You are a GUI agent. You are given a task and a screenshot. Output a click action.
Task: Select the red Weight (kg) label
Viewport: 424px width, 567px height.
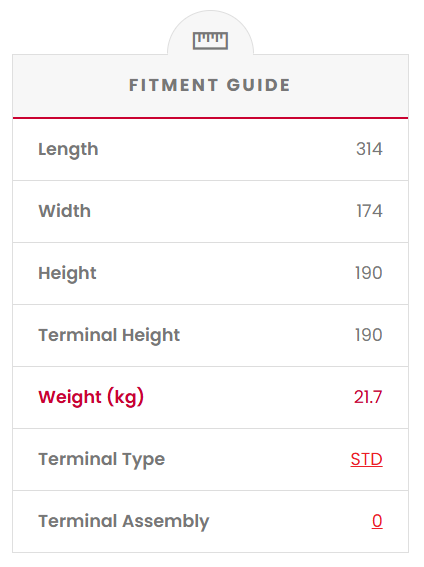(91, 397)
